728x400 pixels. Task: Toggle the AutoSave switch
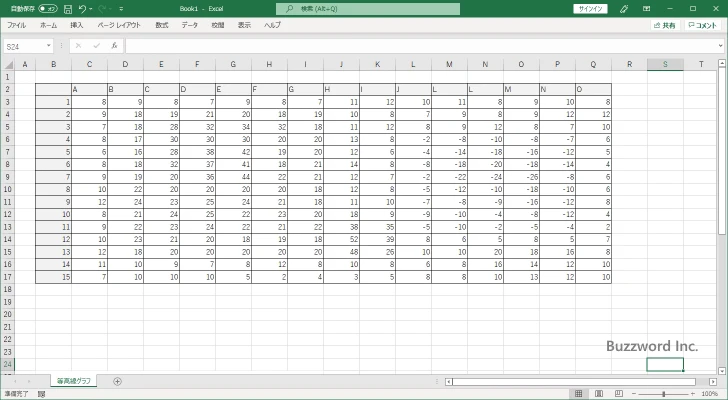pyautogui.click(x=48, y=9)
